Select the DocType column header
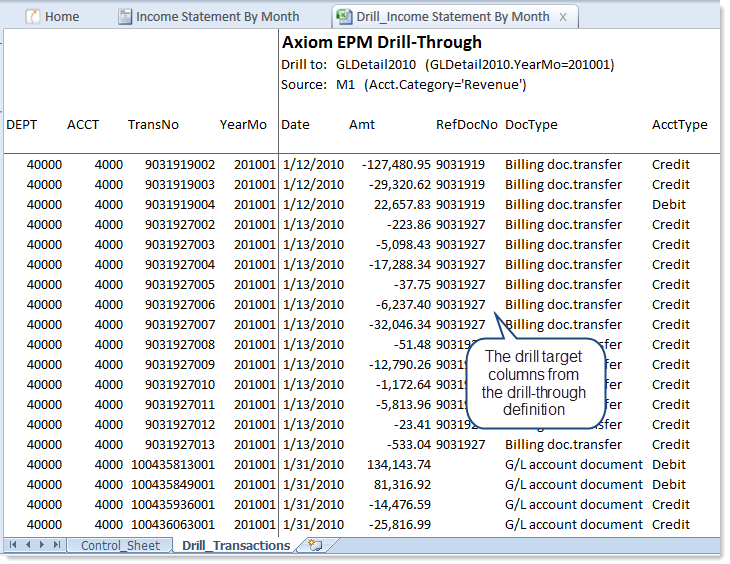Image resolution: width=730 pixels, height=564 pixels. click(531, 125)
